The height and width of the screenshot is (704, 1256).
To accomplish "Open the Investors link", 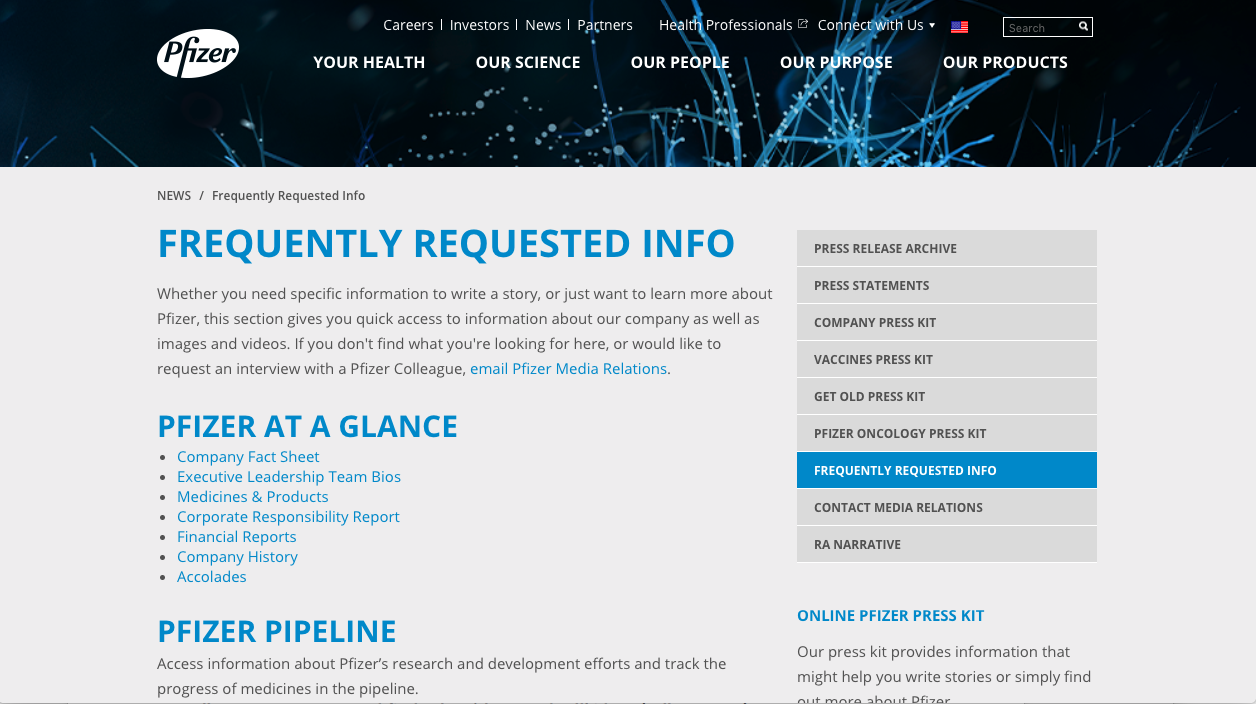I will 479,25.
